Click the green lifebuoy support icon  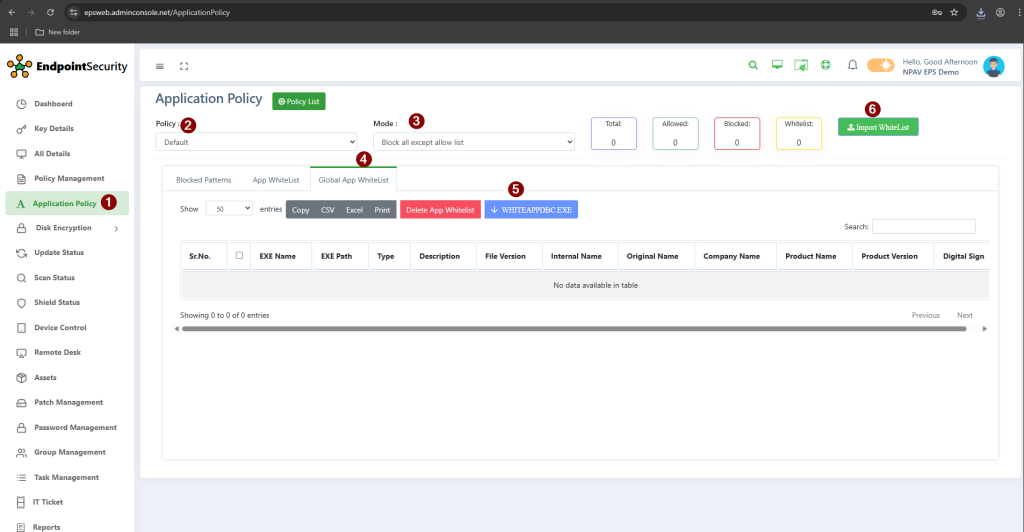click(826, 66)
